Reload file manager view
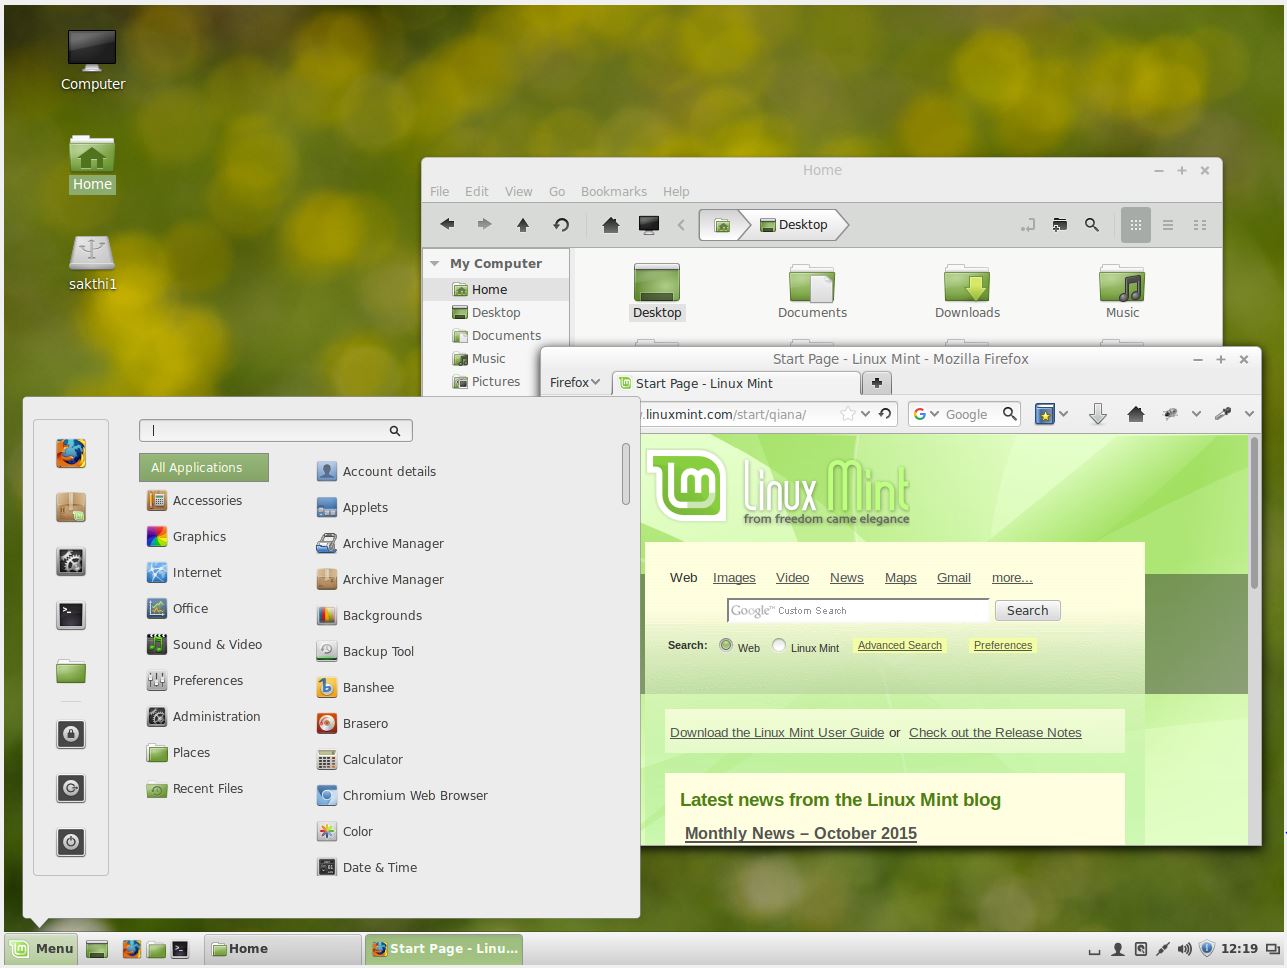The image size is (1287, 968). pos(561,225)
